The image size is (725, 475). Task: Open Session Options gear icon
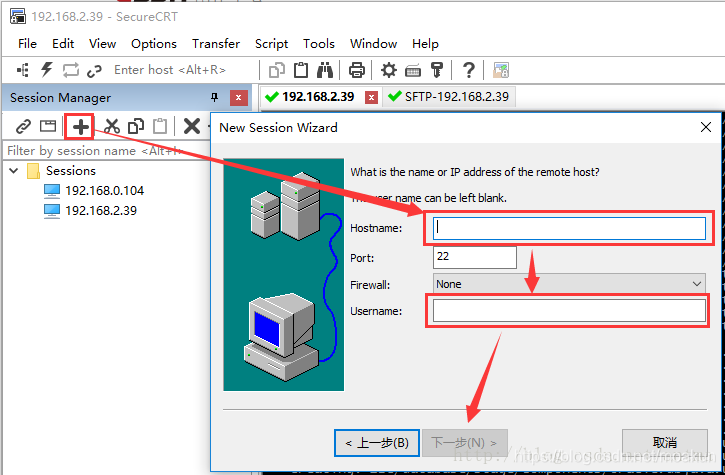(x=388, y=70)
